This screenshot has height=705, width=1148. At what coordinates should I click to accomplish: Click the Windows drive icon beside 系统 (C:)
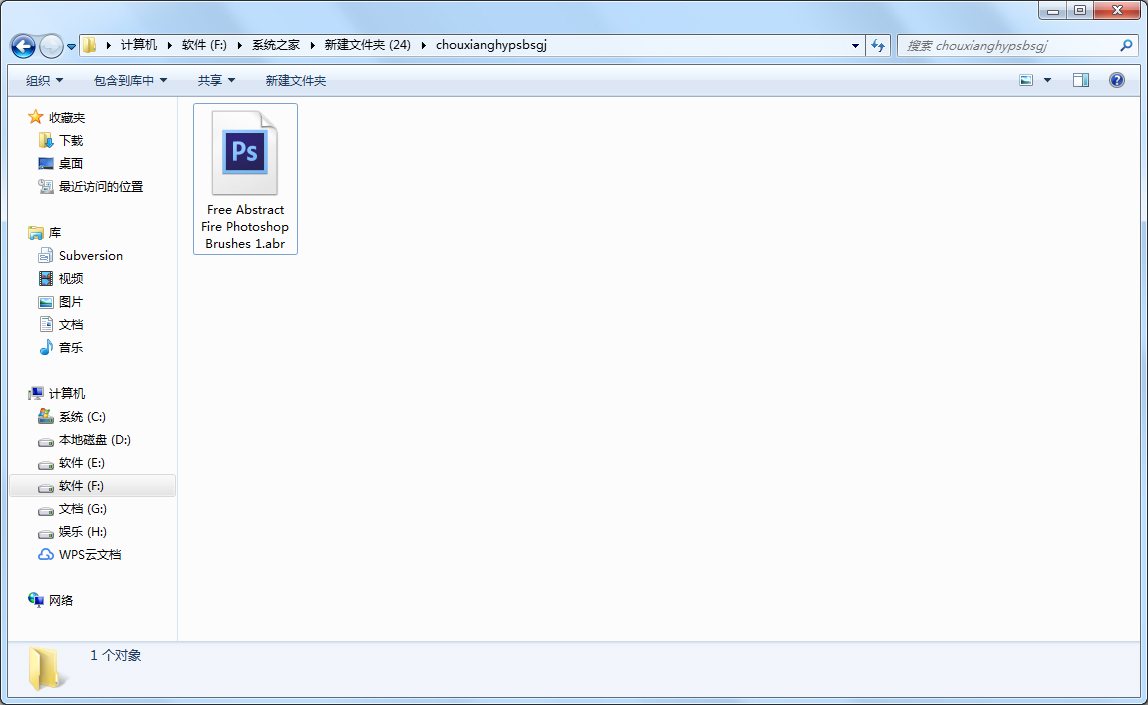tap(45, 416)
